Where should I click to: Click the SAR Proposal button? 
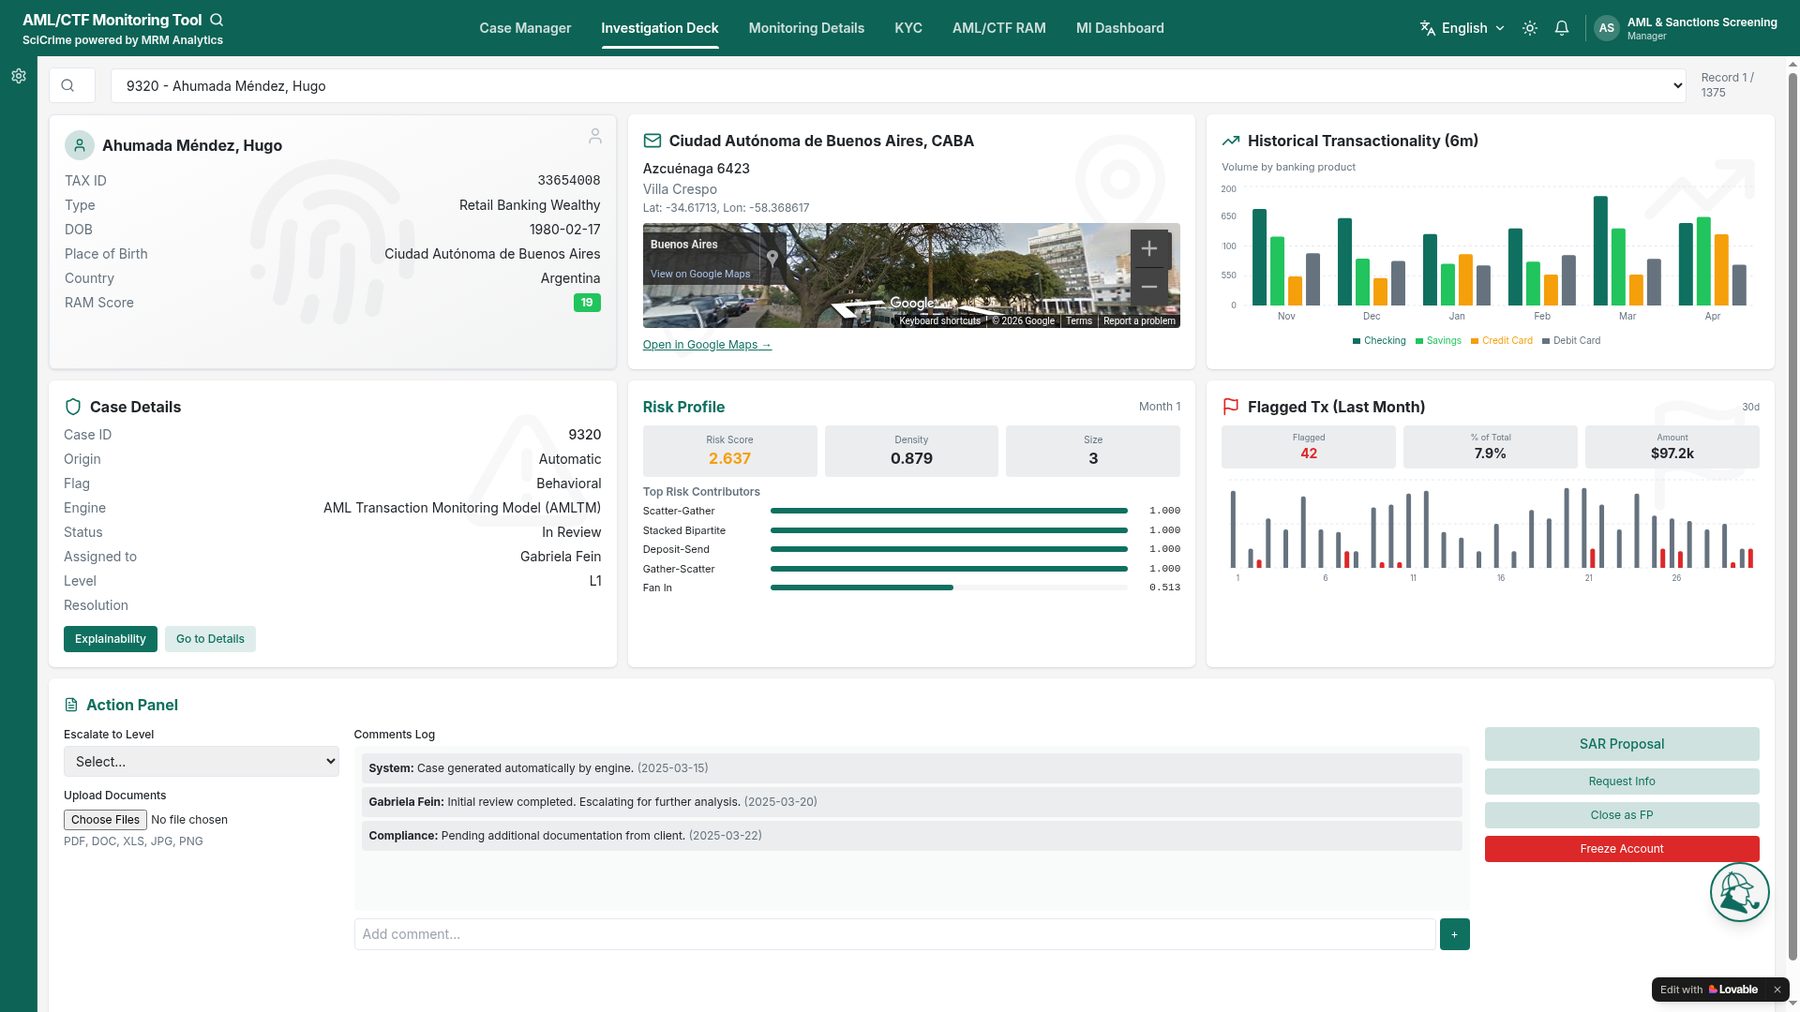[x=1622, y=744]
